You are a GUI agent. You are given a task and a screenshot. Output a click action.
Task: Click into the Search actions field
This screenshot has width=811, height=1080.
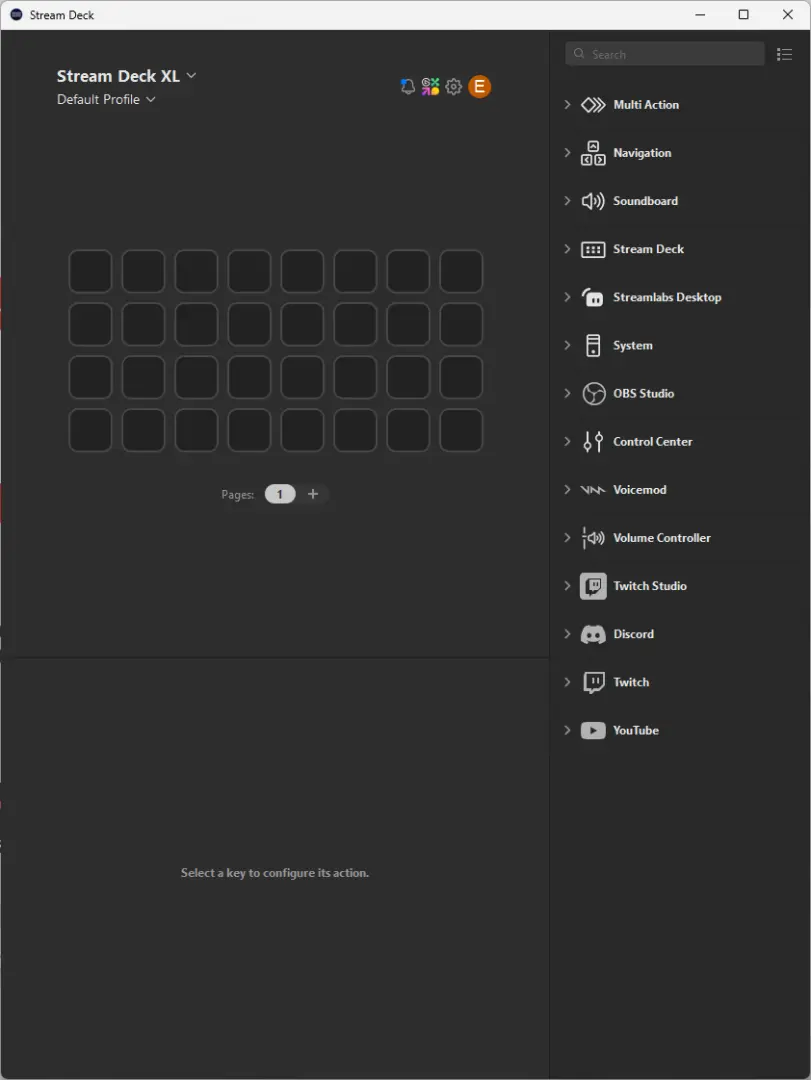click(665, 54)
